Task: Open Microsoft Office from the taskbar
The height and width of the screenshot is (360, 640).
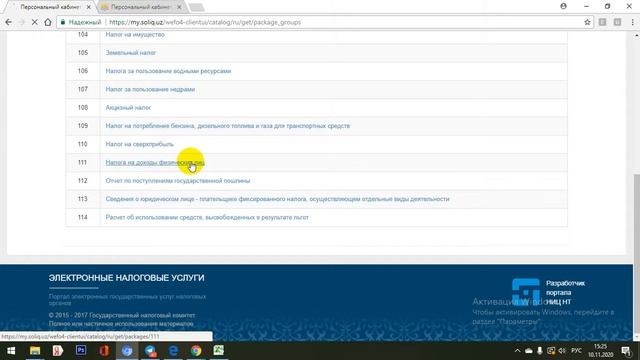Action: 104,351
